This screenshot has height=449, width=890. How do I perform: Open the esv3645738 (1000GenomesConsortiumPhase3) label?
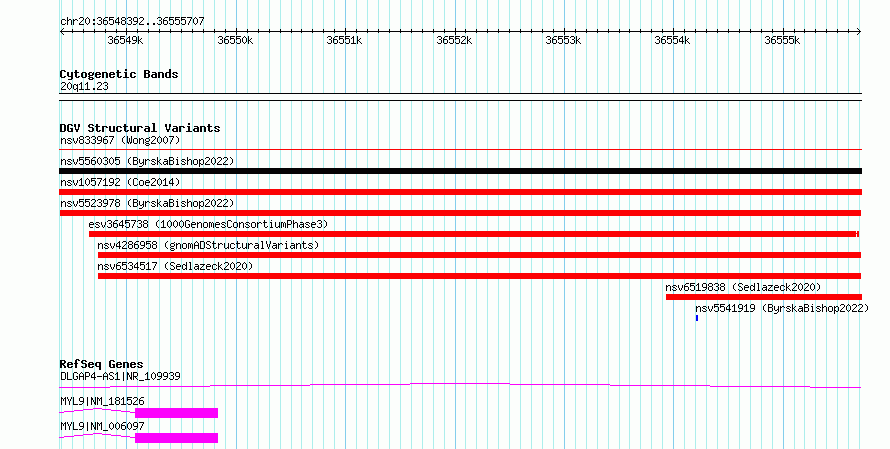pyautogui.click(x=208, y=224)
